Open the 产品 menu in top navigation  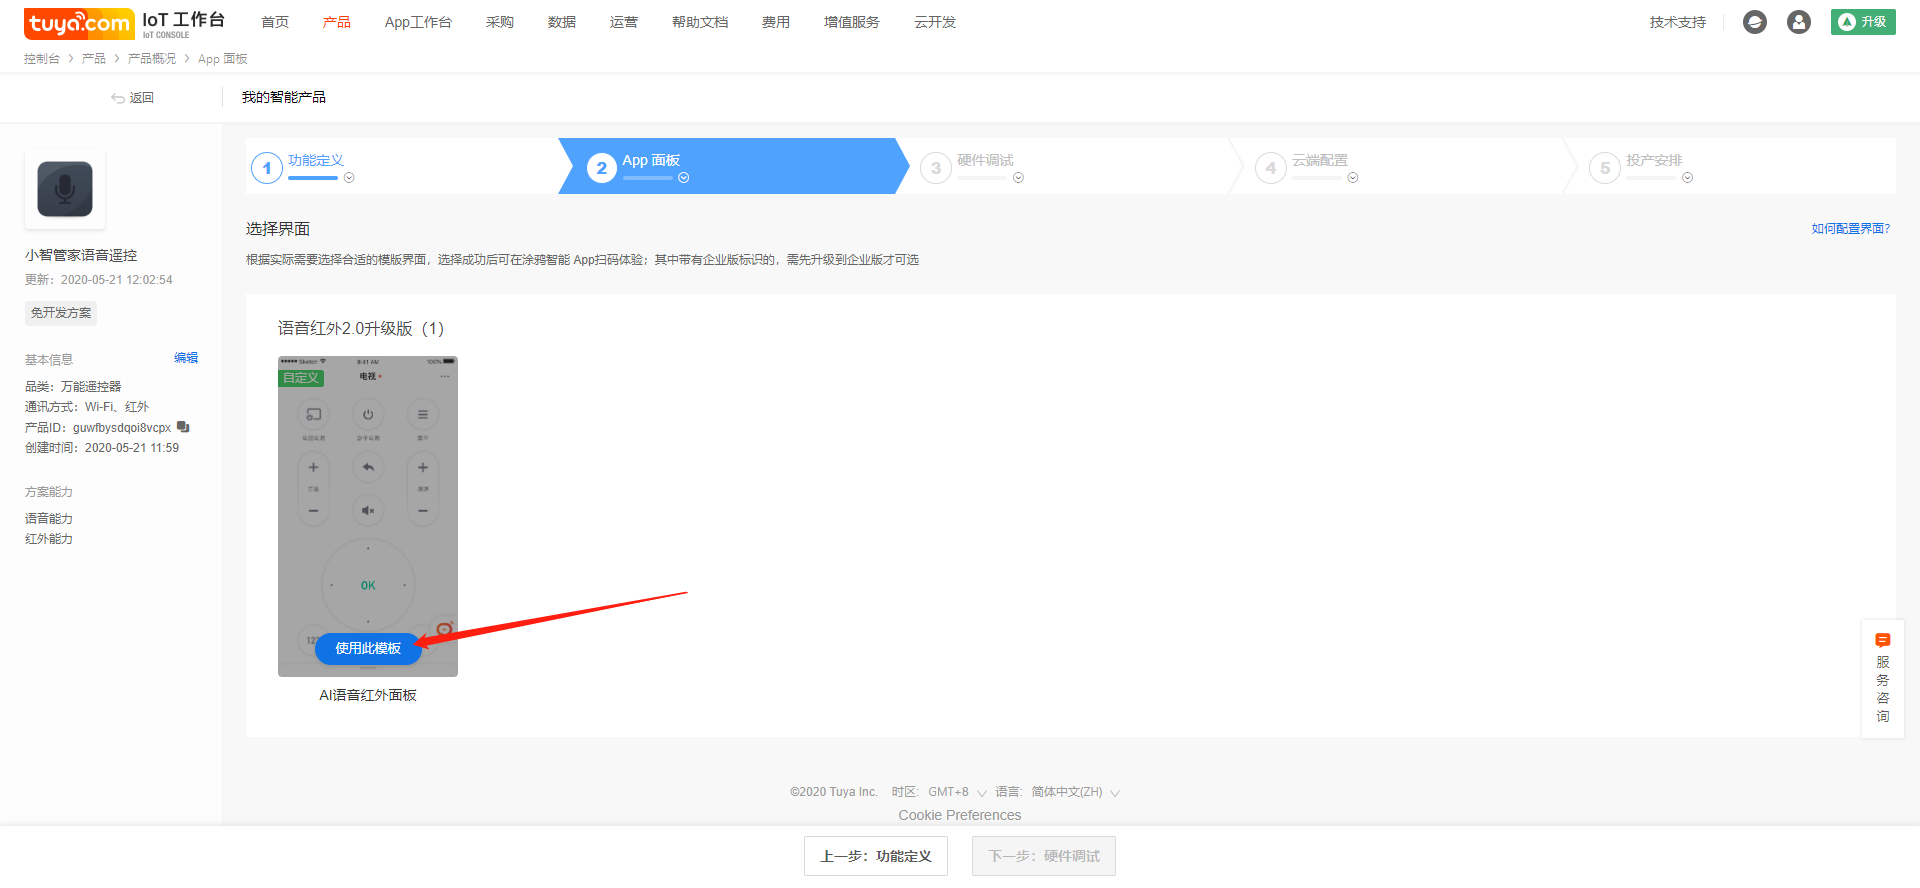coord(336,22)
